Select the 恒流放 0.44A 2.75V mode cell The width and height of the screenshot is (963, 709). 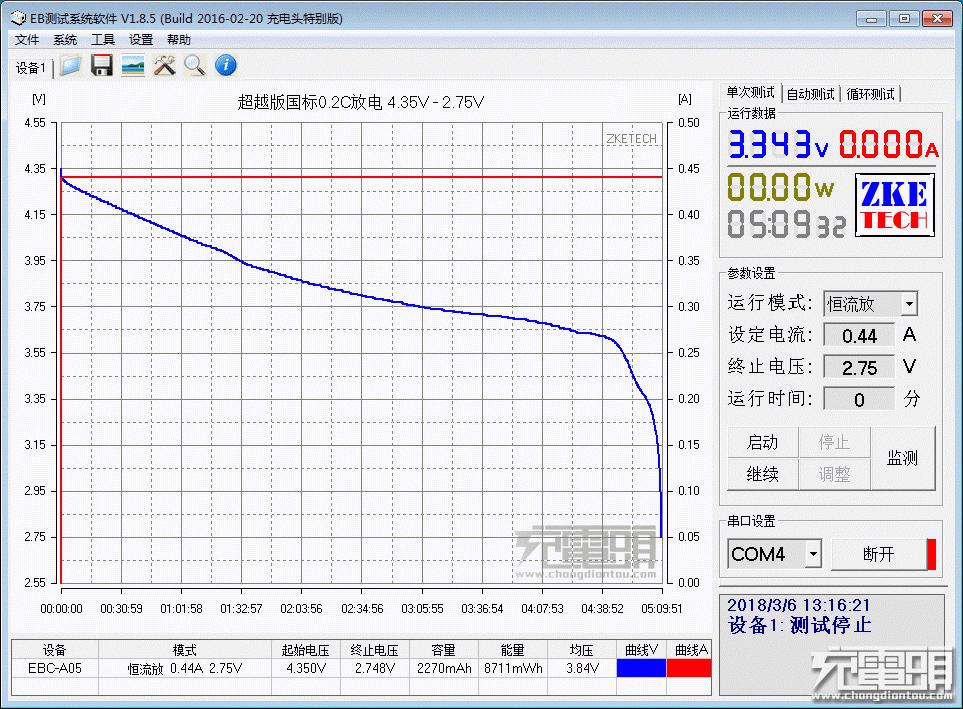point(185,668)
